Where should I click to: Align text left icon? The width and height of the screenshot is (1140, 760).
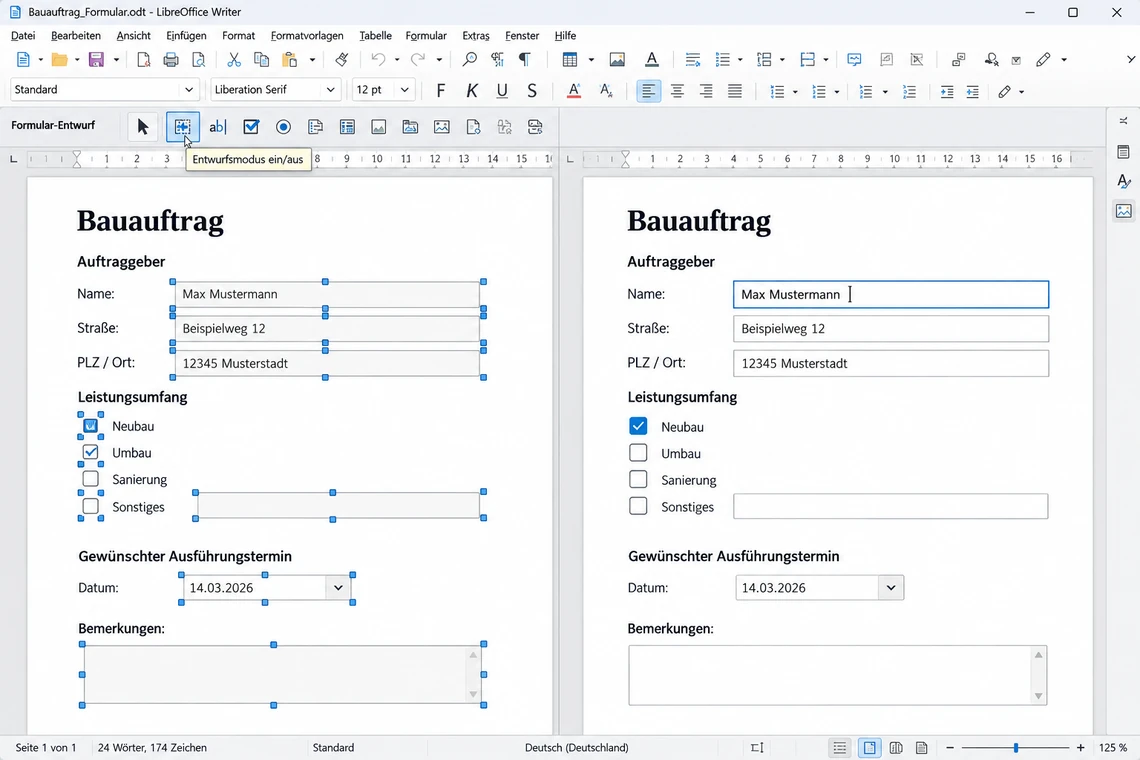tap(648, 91)
